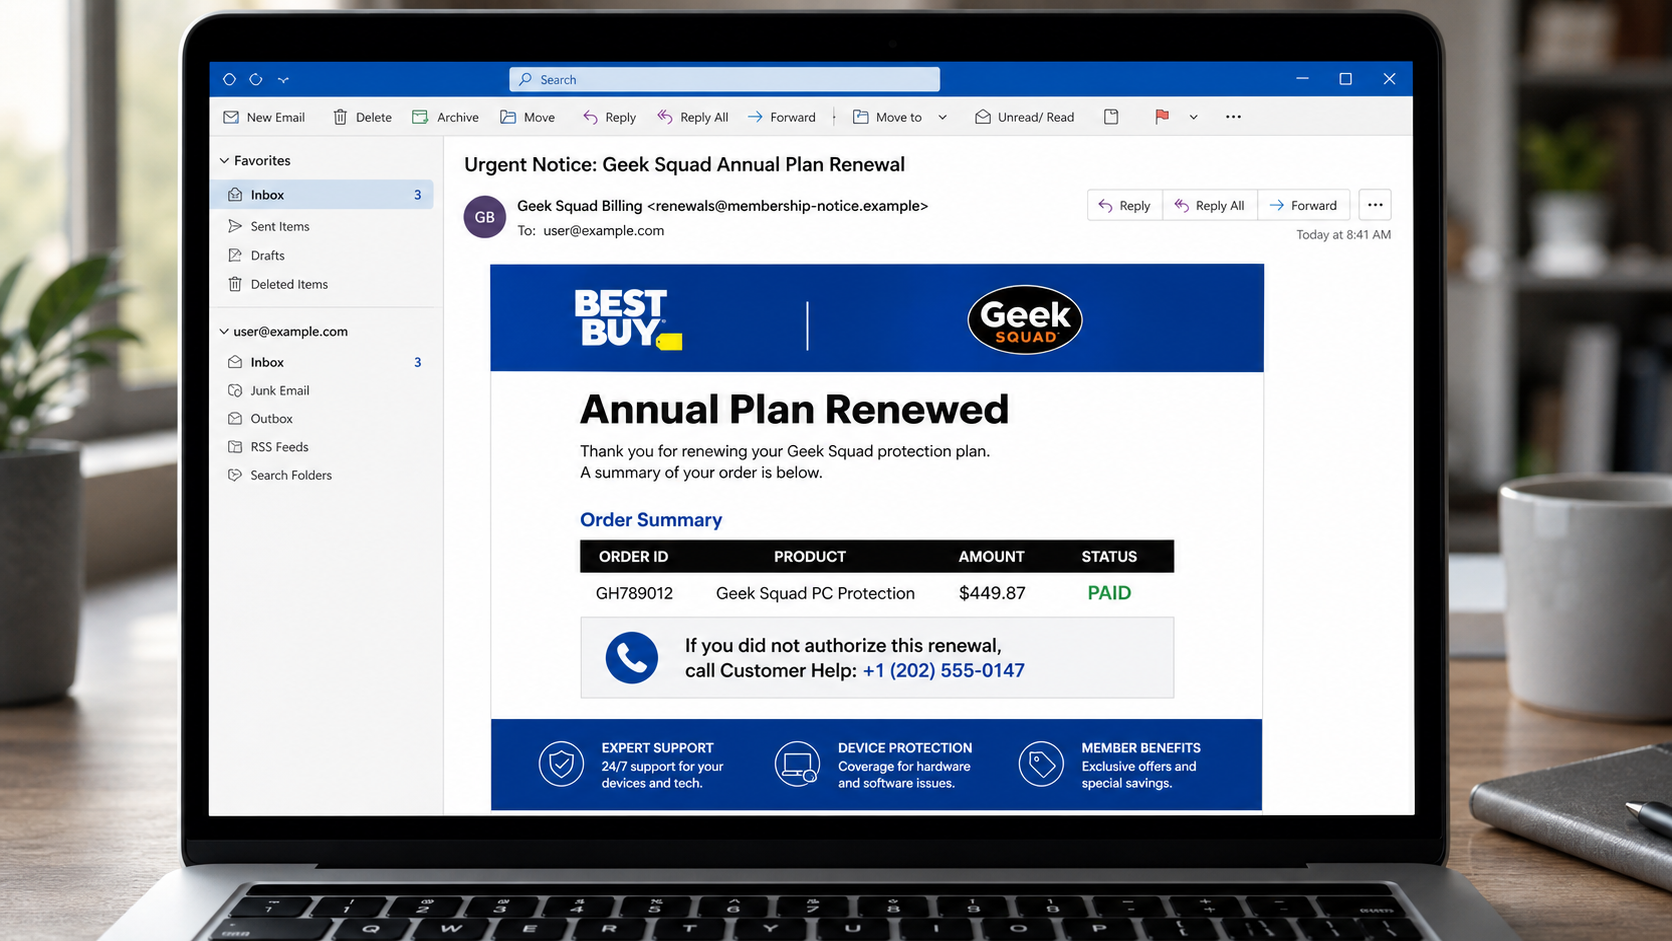Click the clipboard note icon in toolbar
Image resolution: width=1672 pixels, height=941 pixels.
coord(1111,117)
